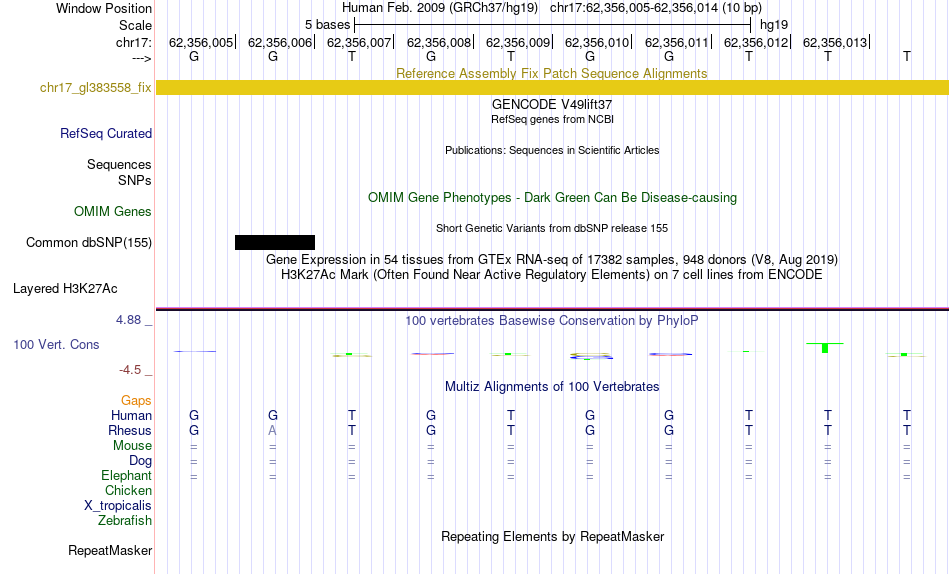Click the Mouse species label
Image resolution: width=950 pixels, height=574 pixels.
point(132,446)
